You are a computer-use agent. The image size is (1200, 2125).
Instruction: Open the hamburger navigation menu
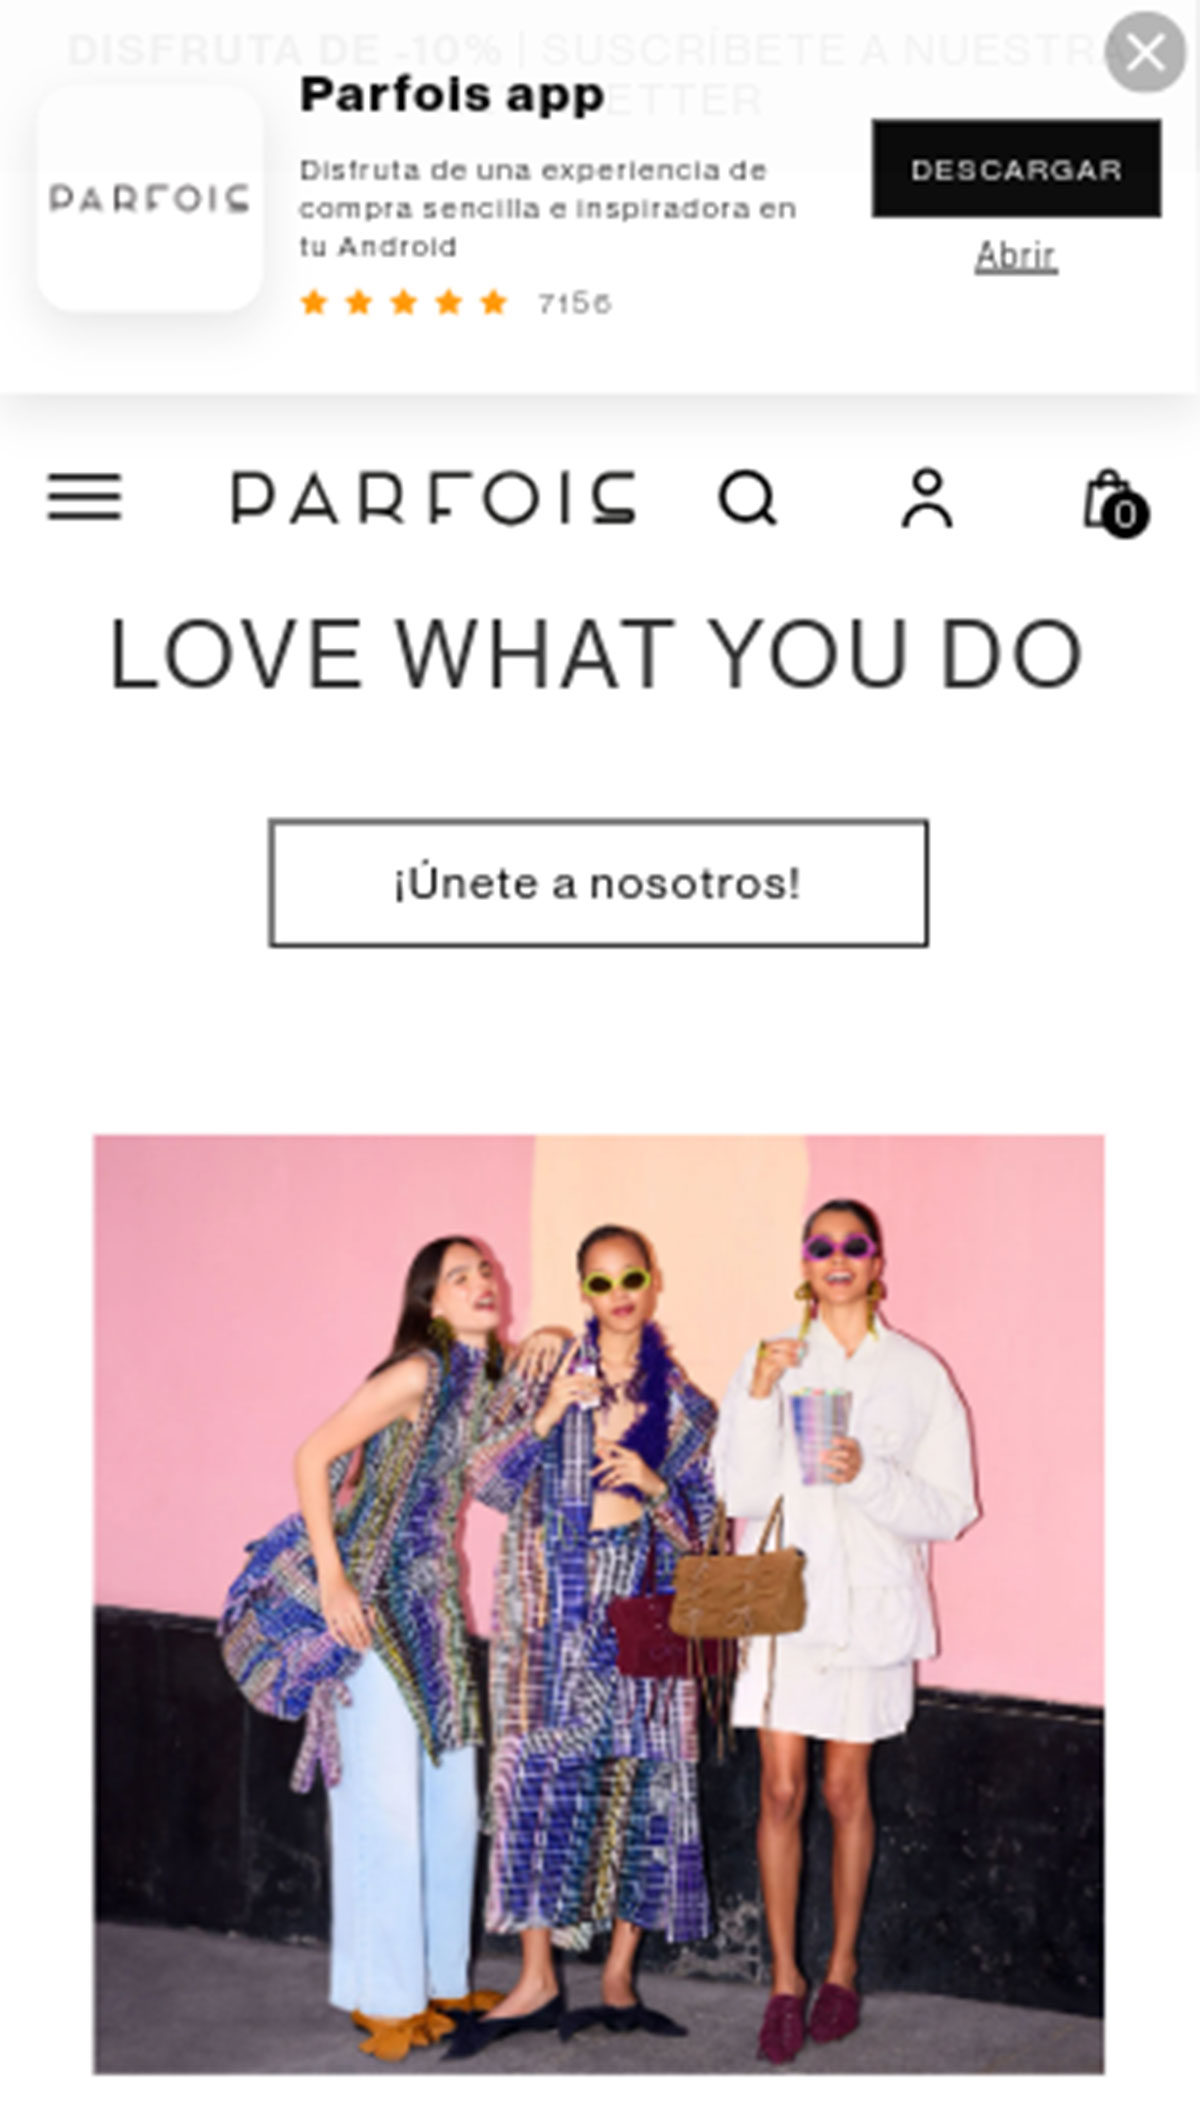pos(84,497)
